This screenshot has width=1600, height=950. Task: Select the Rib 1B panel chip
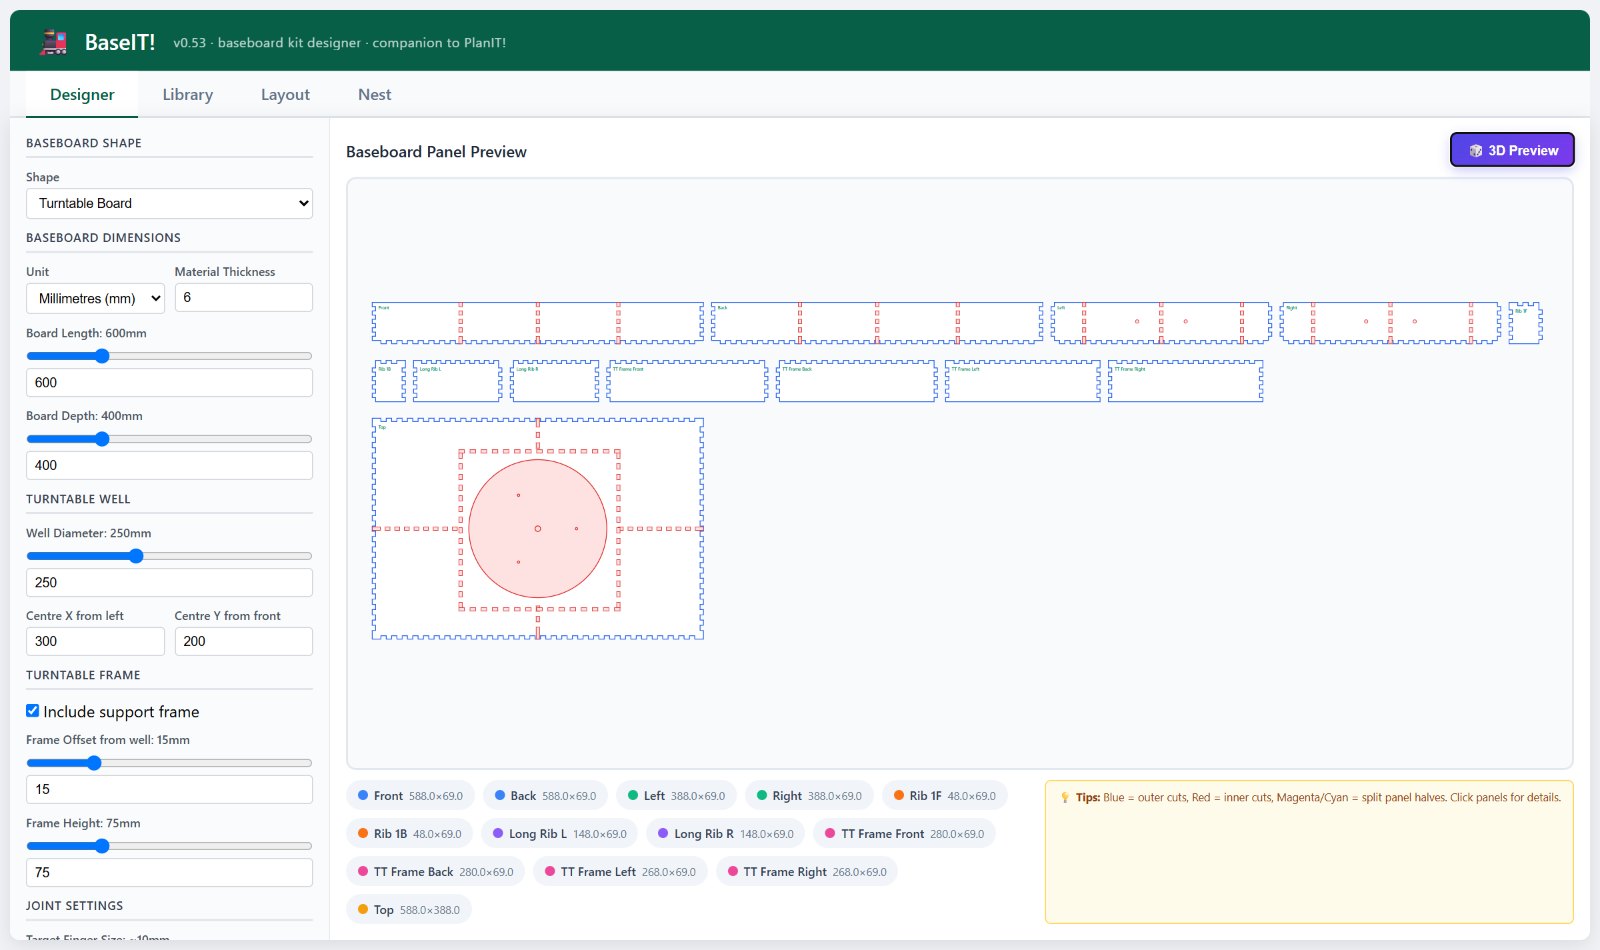tap(409, 834)
